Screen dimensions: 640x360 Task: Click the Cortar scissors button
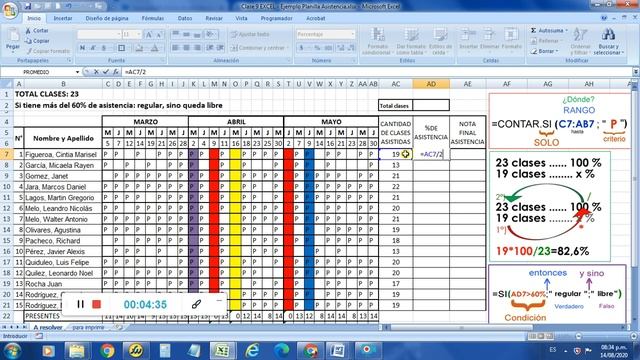(x=37, y=31)
